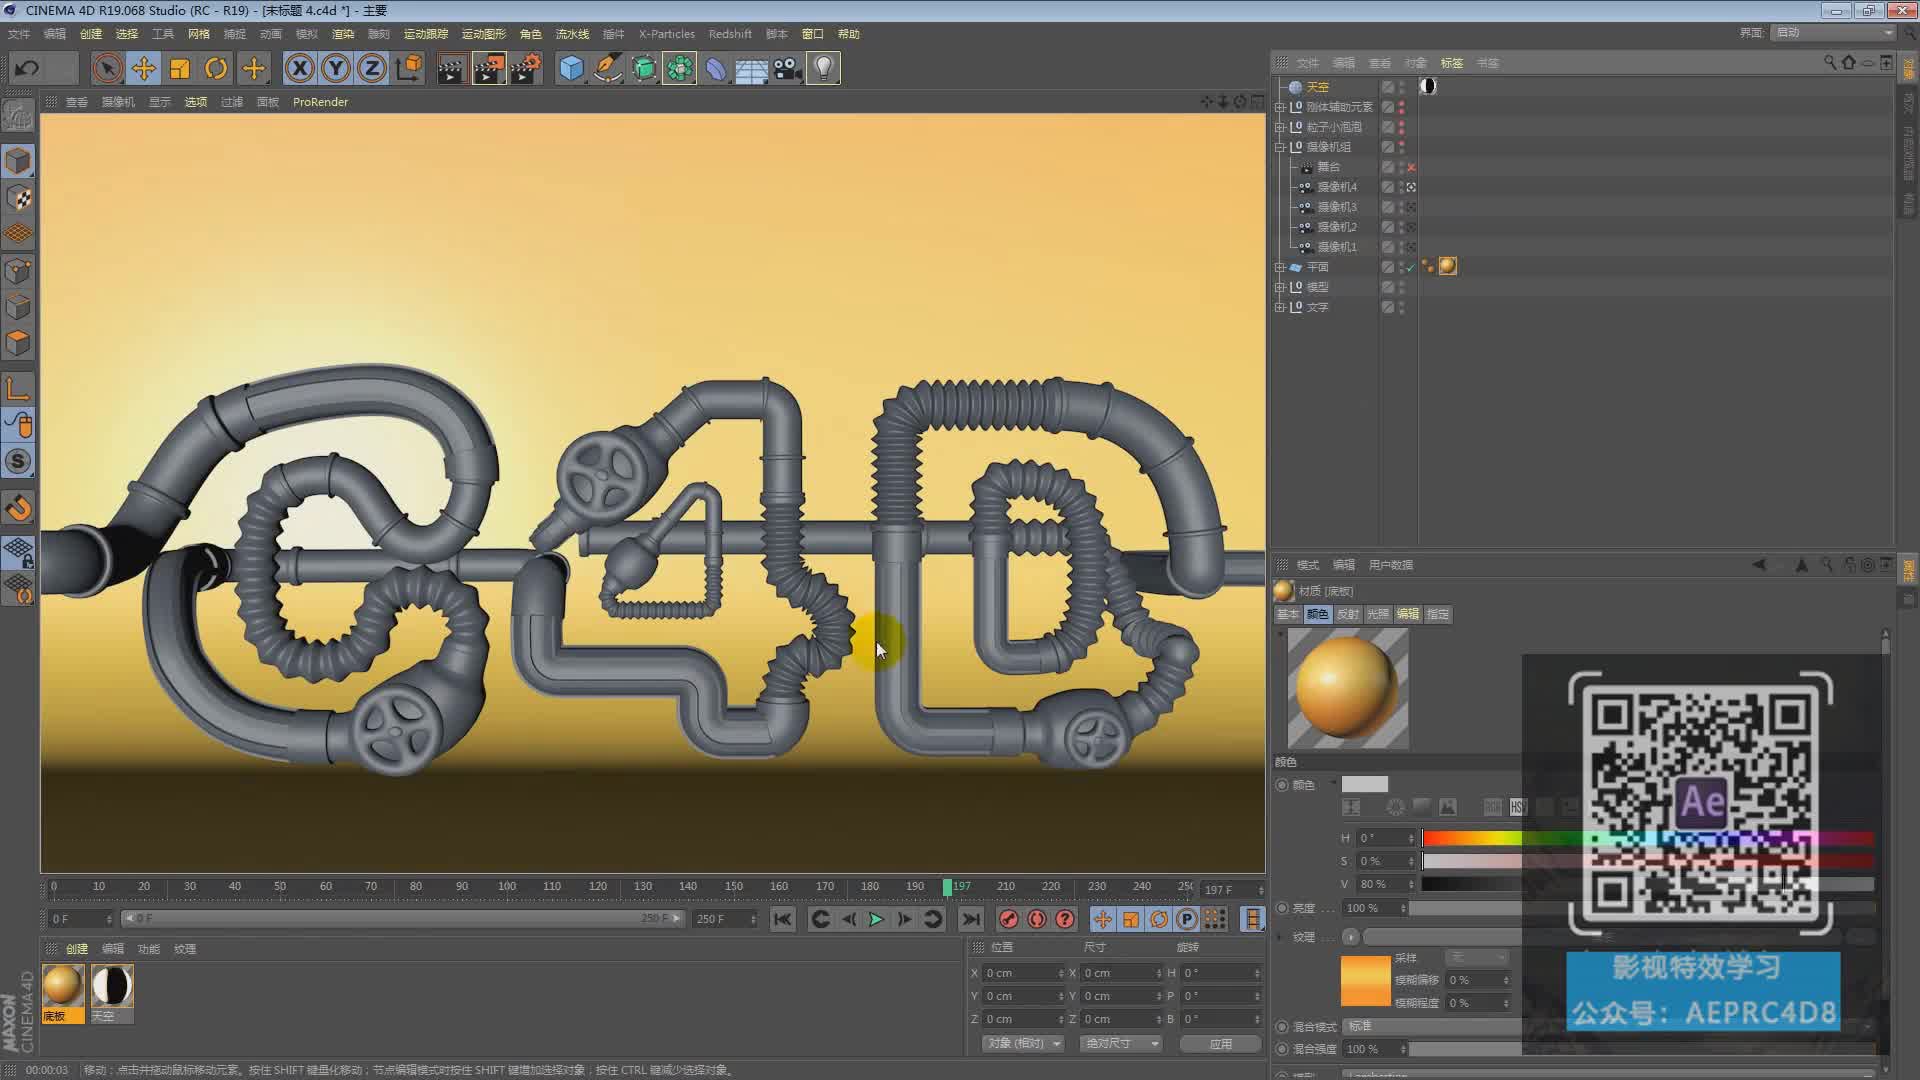Expand the 模型 group in the object manager
Viewport: 1920px width, 1080px height.
coord(1280,287)
